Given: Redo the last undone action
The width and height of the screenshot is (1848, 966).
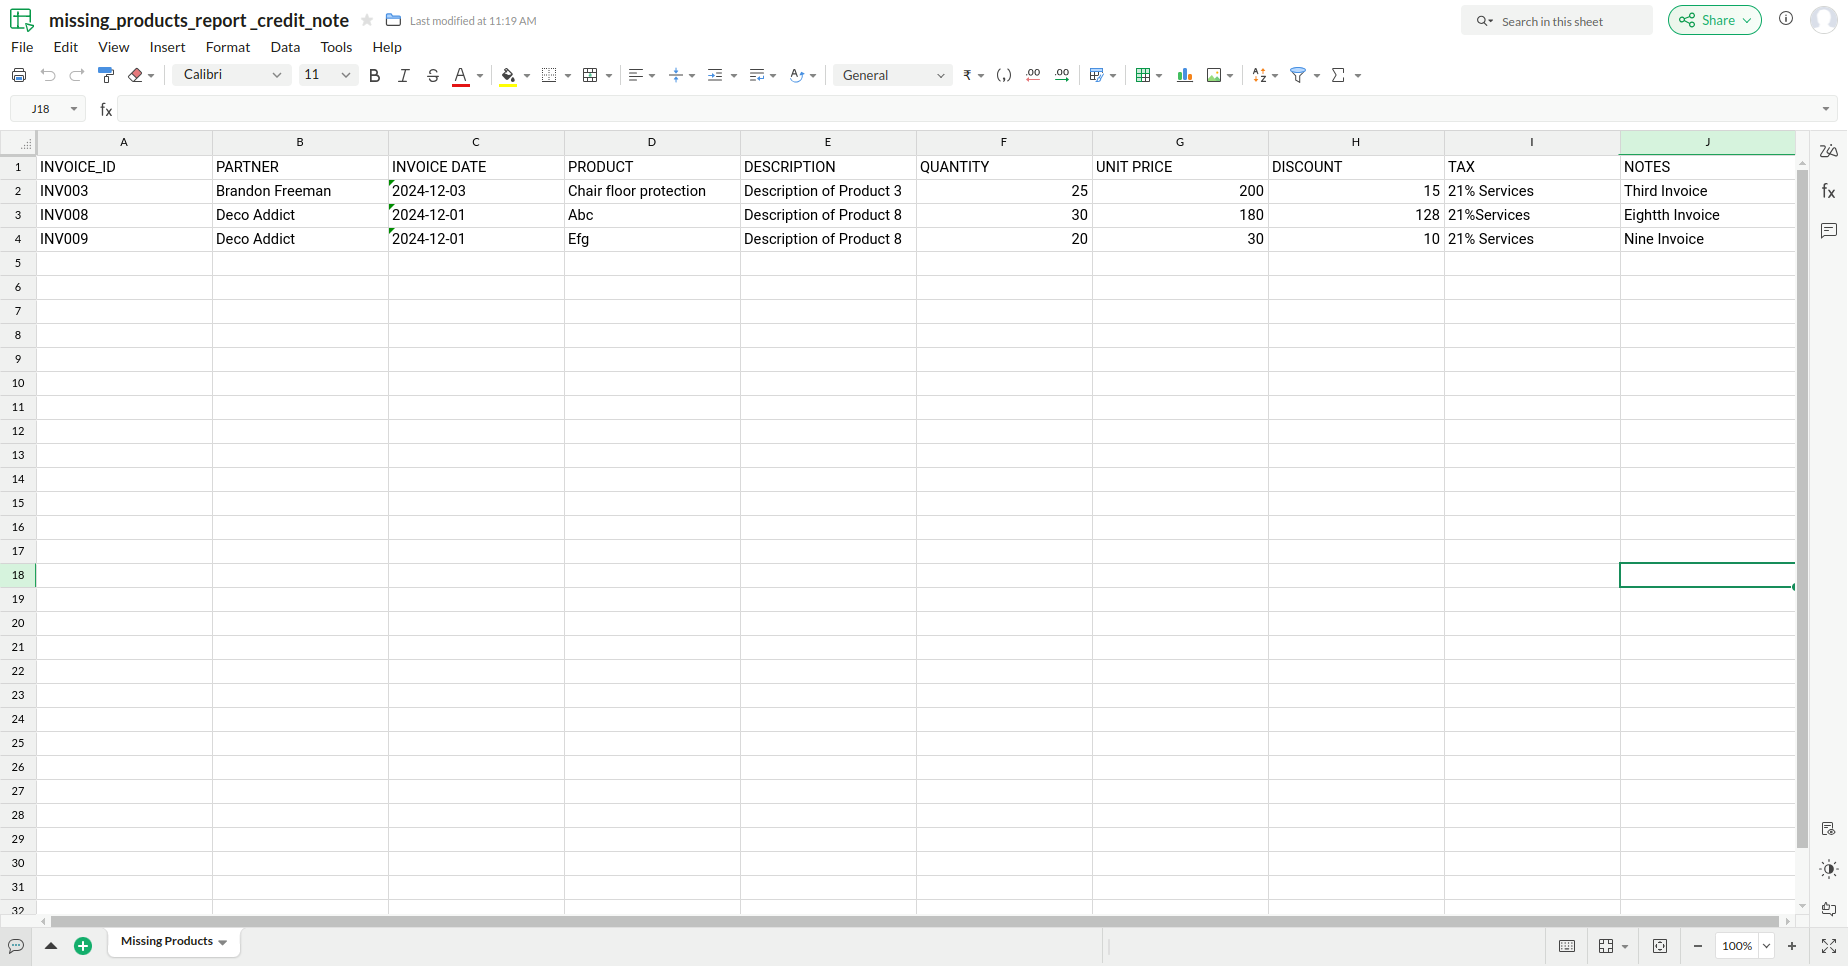Looking at the screenshot, I should (x=77, y=75).
